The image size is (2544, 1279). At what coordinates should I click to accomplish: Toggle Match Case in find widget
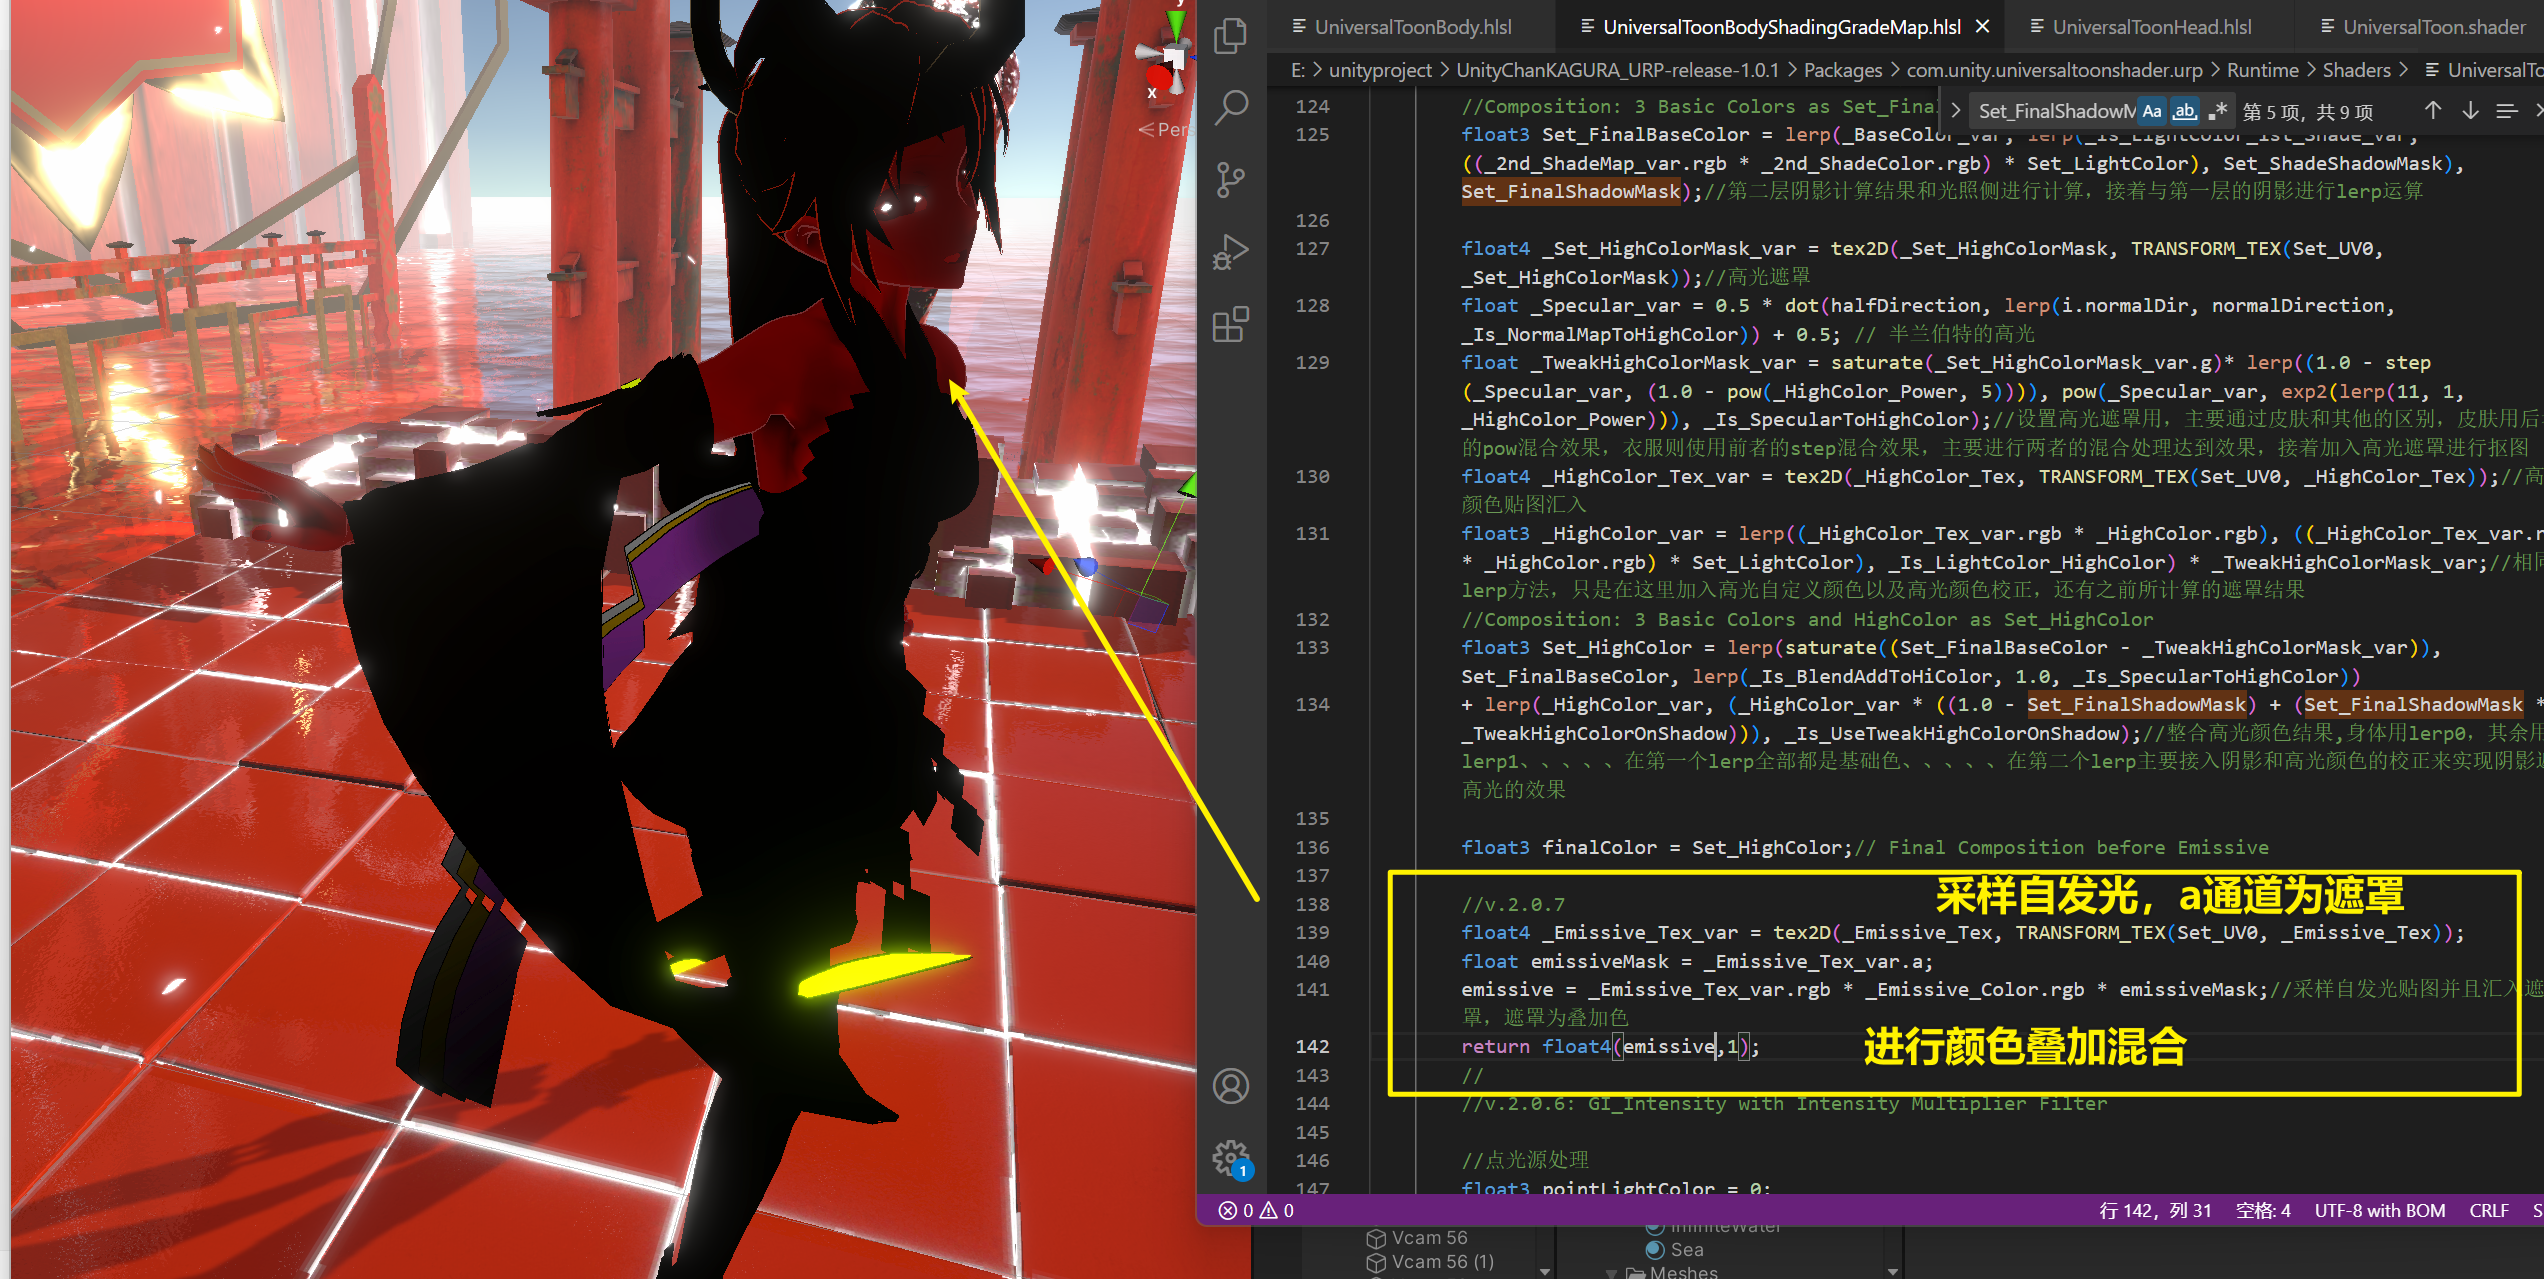tap(2152, 111)
